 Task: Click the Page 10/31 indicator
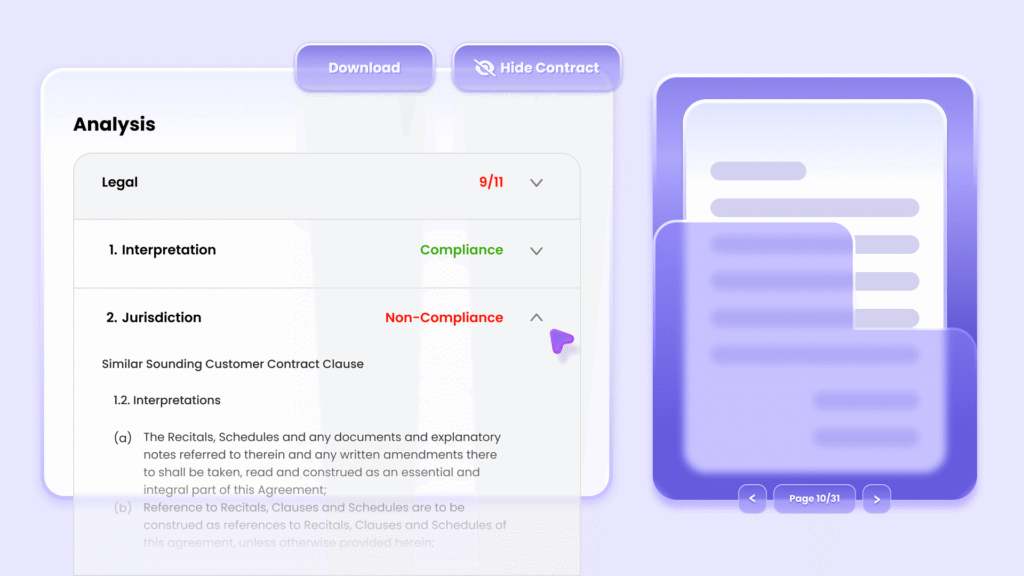tap(814, 498)
